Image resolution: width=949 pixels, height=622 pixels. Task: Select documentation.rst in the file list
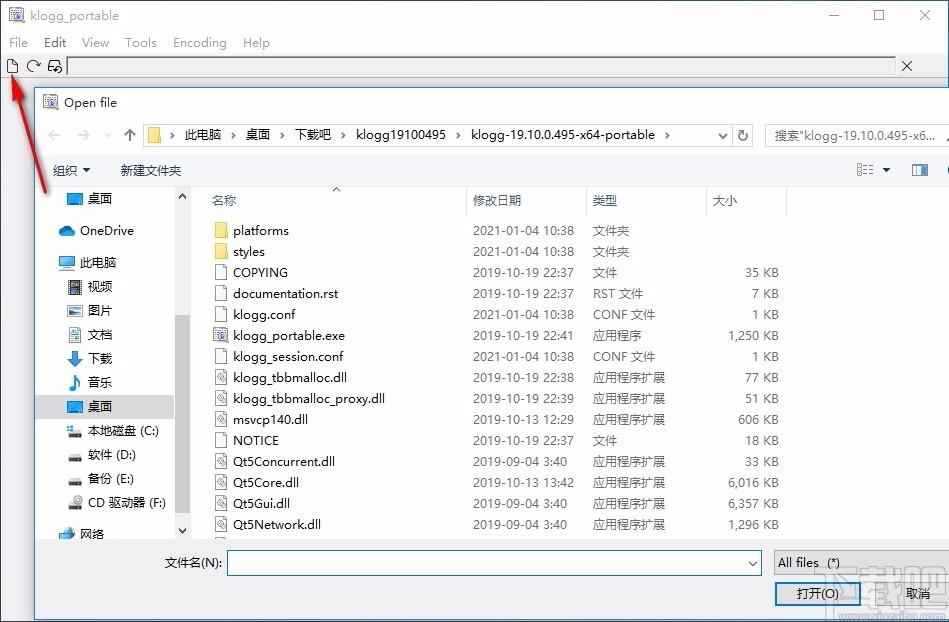coord(286,293)
